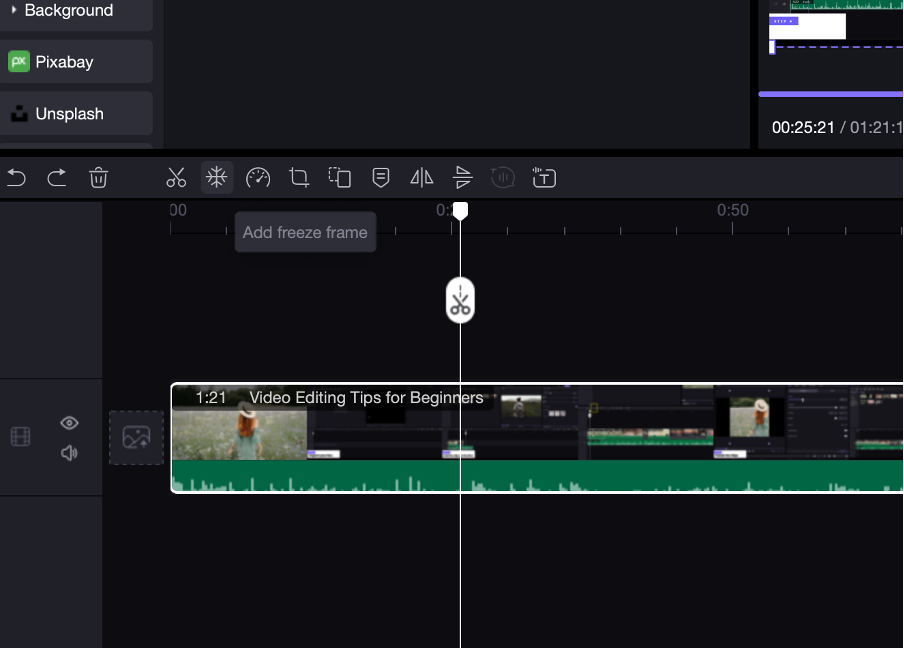This screenshot has height=648, width=904.
Task: Click the duplicate overlay icon in toolbar
Action: point(340,178)
